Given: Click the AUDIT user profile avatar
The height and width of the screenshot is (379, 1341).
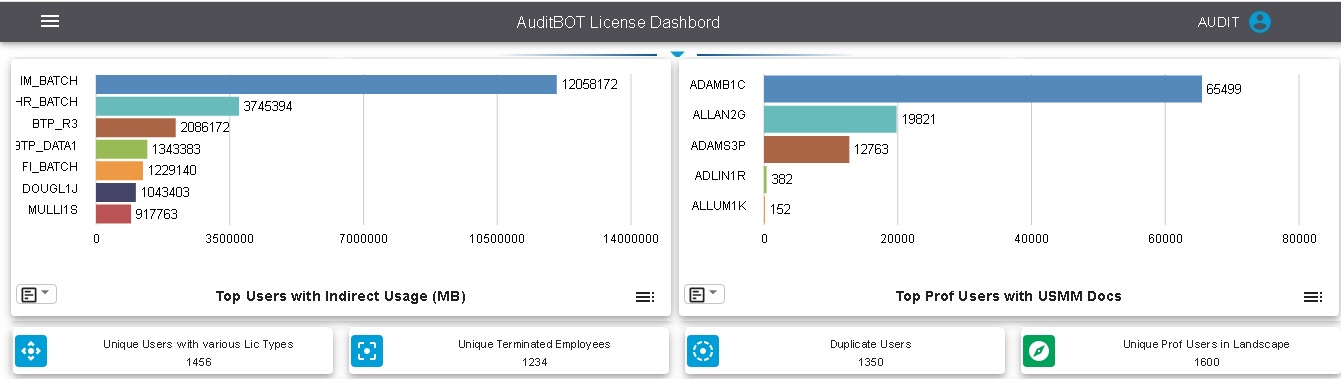Looking at the screenshot, I should (x=1259, y=22).
